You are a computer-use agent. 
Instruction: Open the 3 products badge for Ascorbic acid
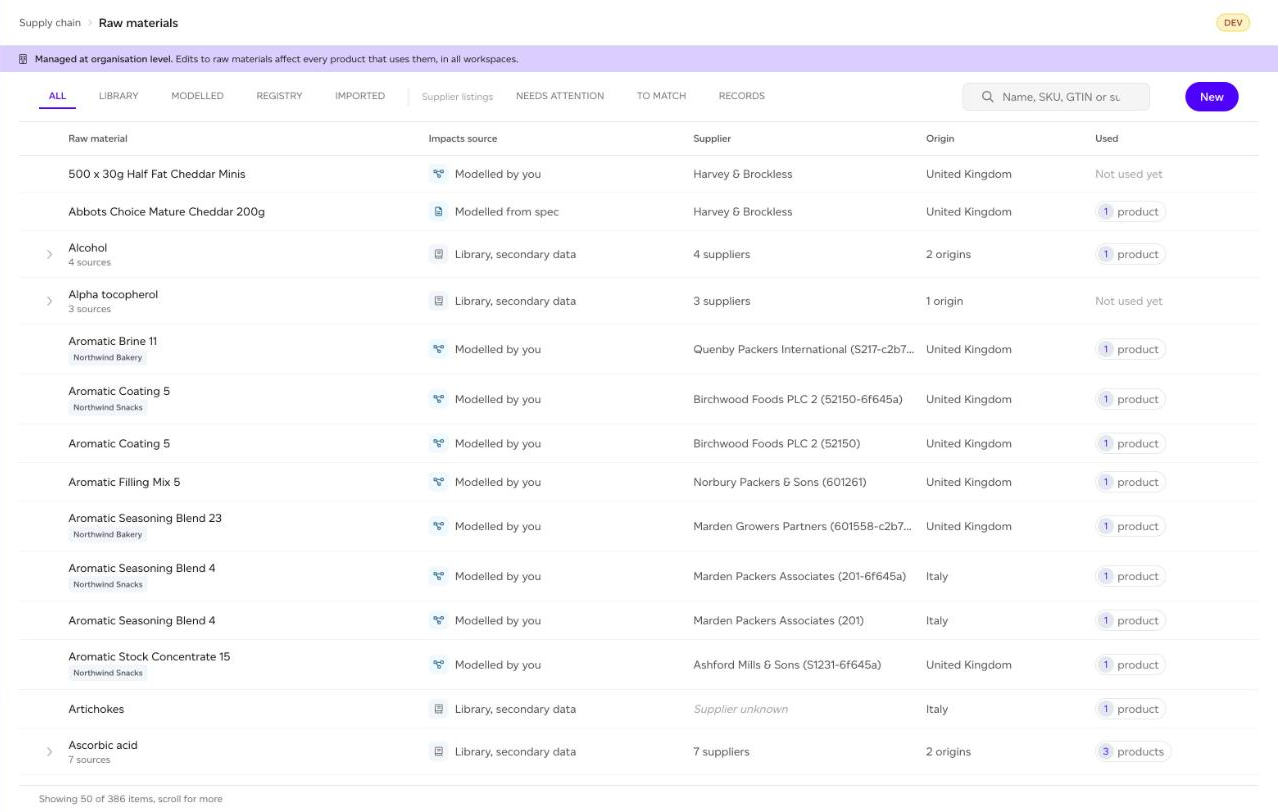click(1133, 752)
